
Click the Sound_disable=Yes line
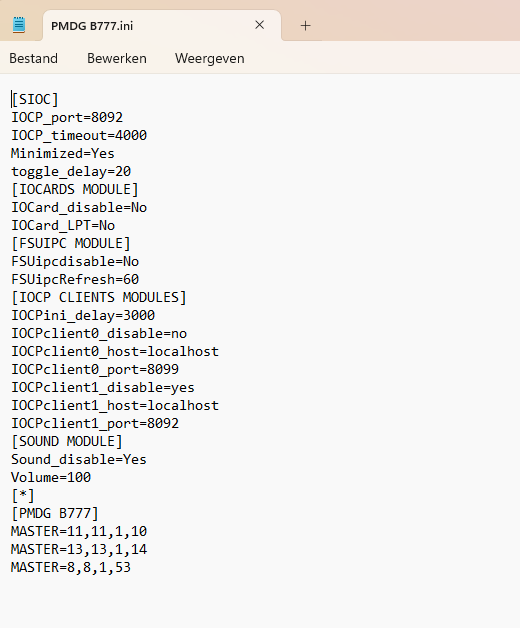pos(79,459)
